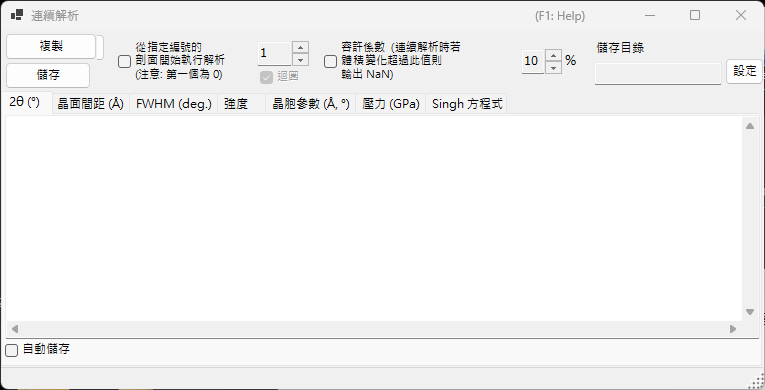Open the FWHM (deg.) tab
The width and height of the screenshot is (765, 390).
click(x=174, y=104)
